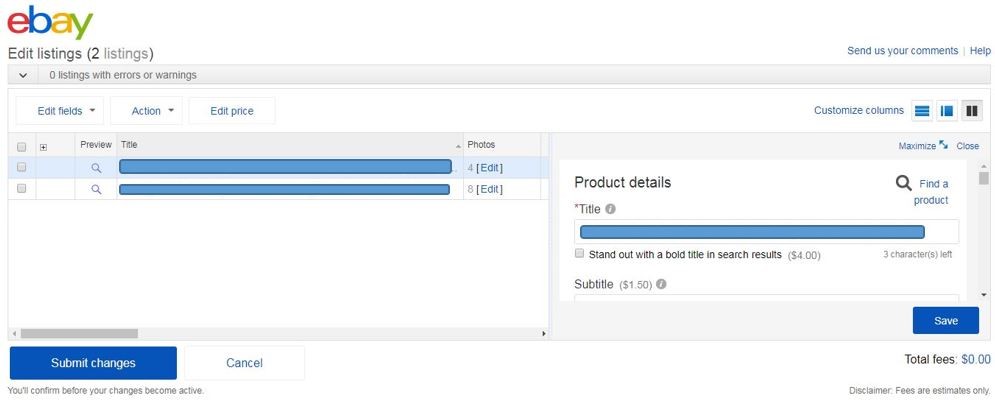
Task: Check the first listing's checkbox
Action: [x=22, y=168]
